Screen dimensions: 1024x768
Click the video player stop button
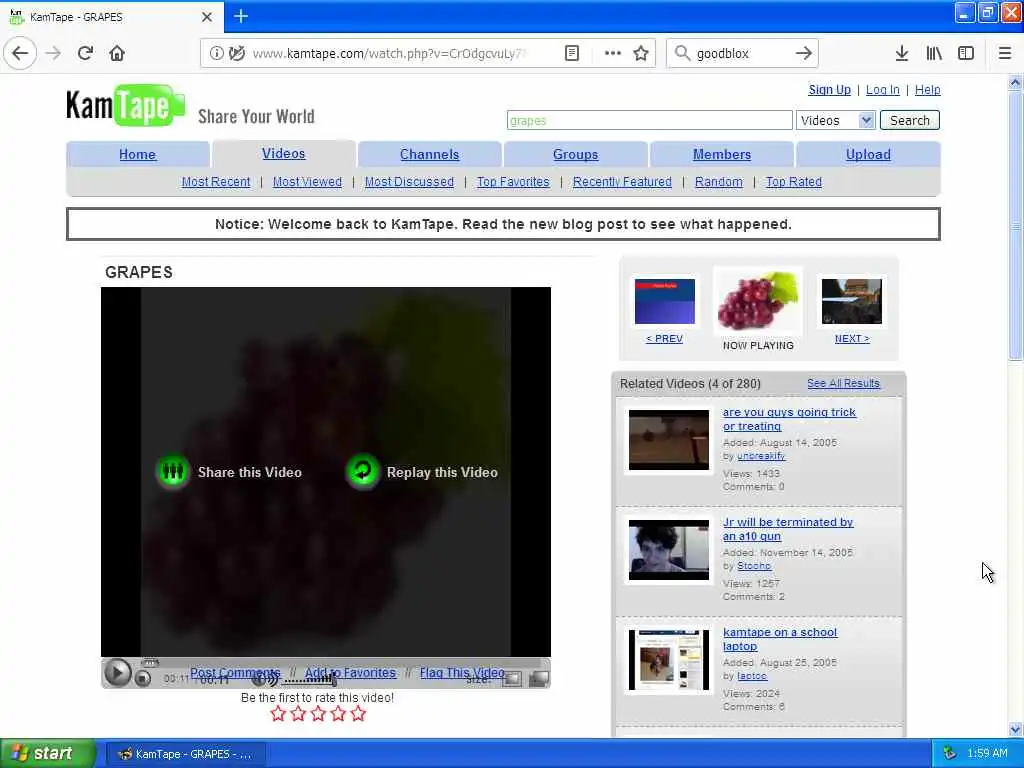(143, 679)
